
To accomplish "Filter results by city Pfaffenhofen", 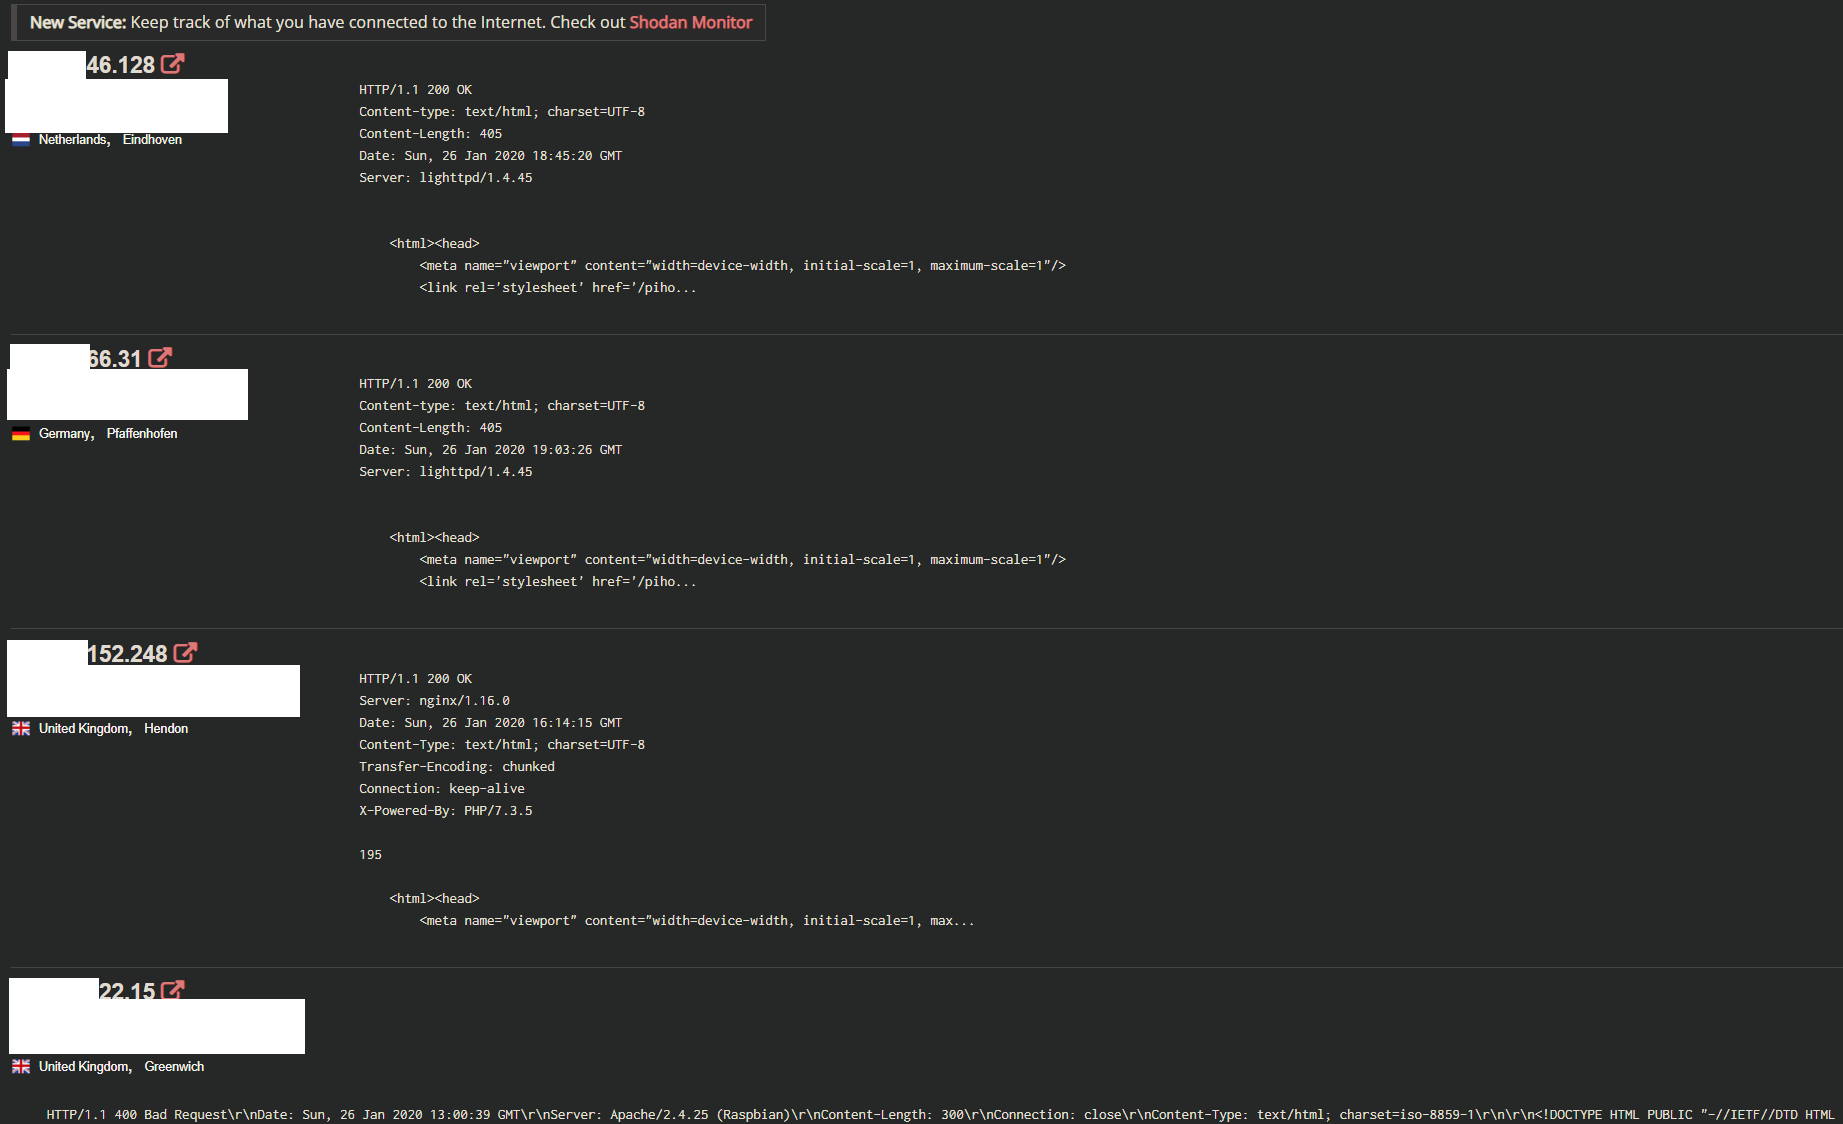I will tap(142, 434).
